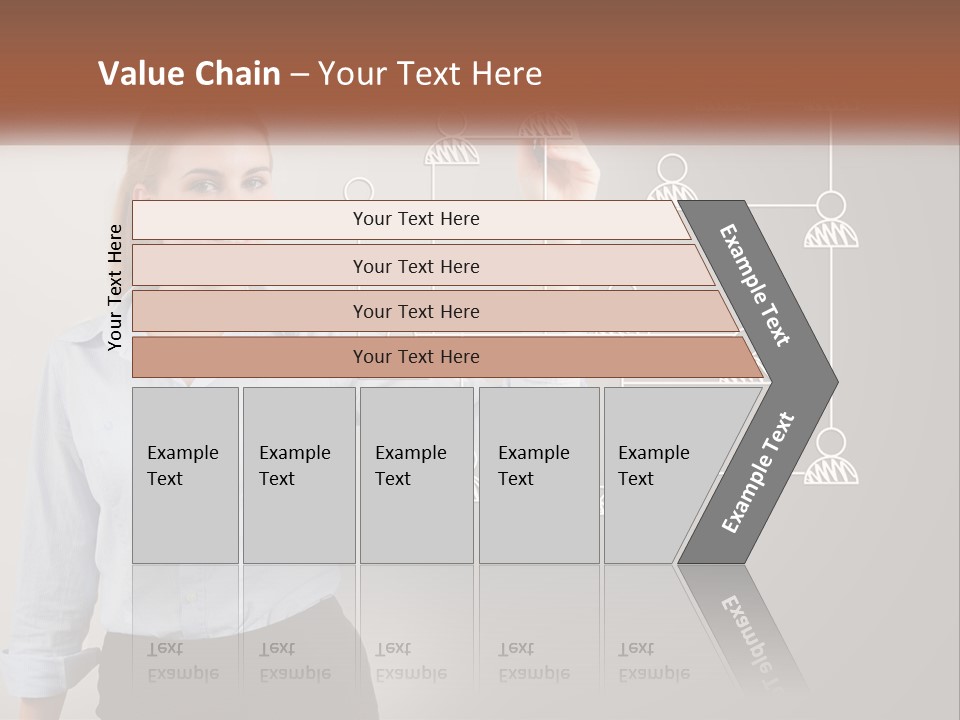This screenshot has width=960, height=720.
Task: Select the topmost "Your Text Here" bar
Action: coord(415,219)
